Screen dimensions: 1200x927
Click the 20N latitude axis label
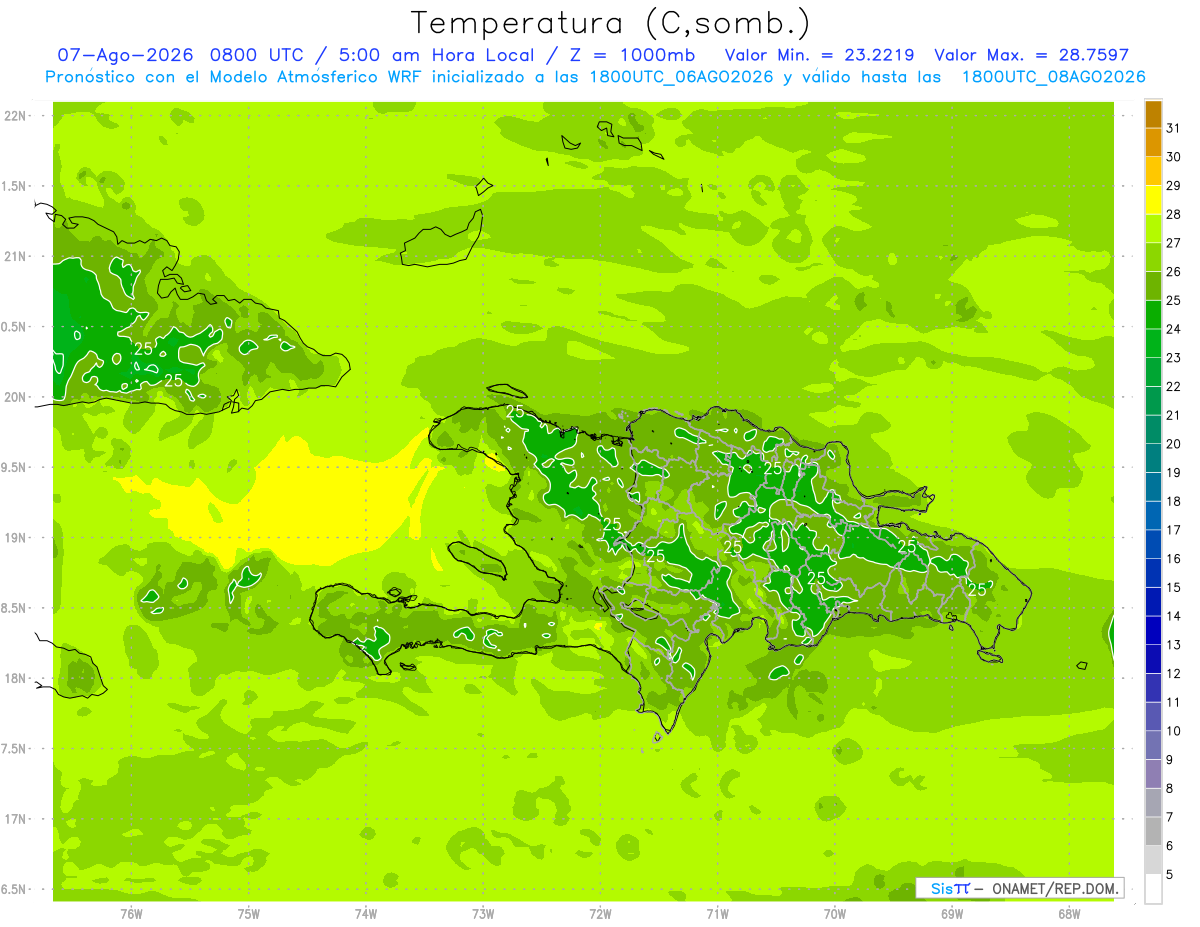(16, 397)
